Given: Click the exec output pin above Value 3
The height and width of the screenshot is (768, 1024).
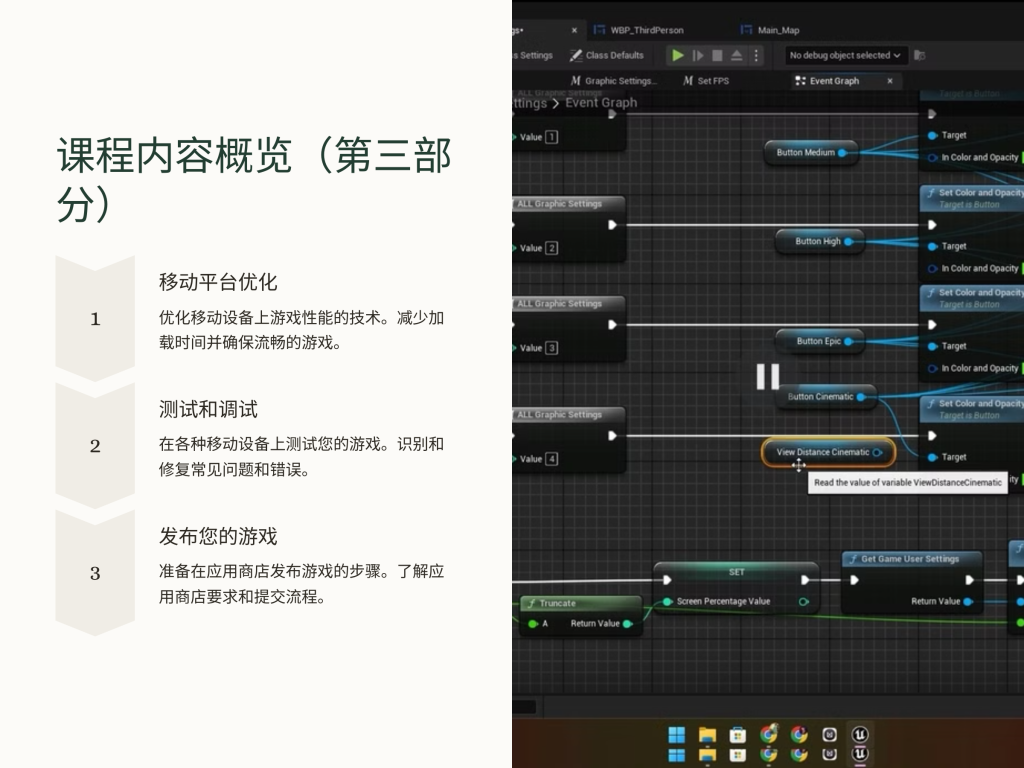Looking at the screenshot, I should tap(613, 325).
